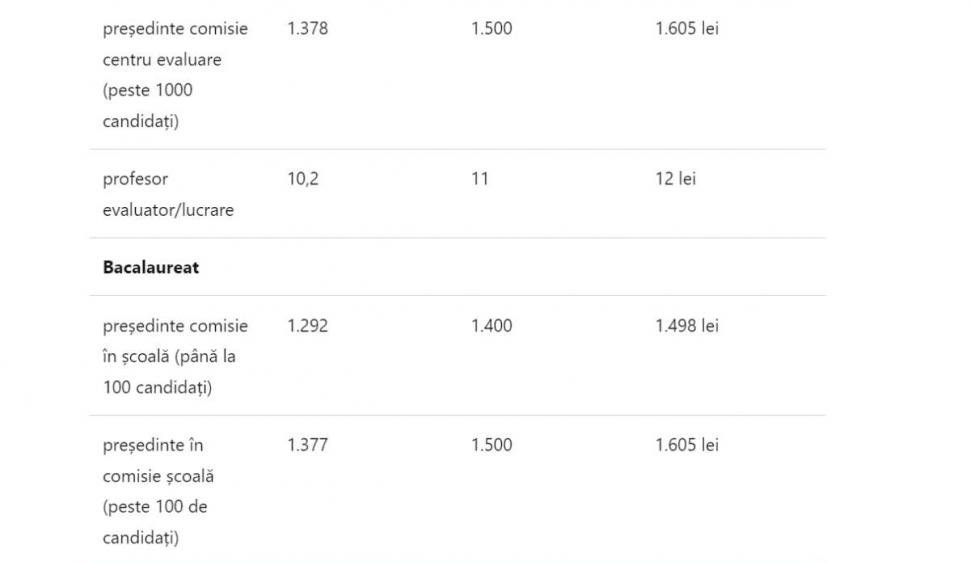Click the 10,2 evaluator amount
The height and width of the screenshot is (565, 970).
303,179
